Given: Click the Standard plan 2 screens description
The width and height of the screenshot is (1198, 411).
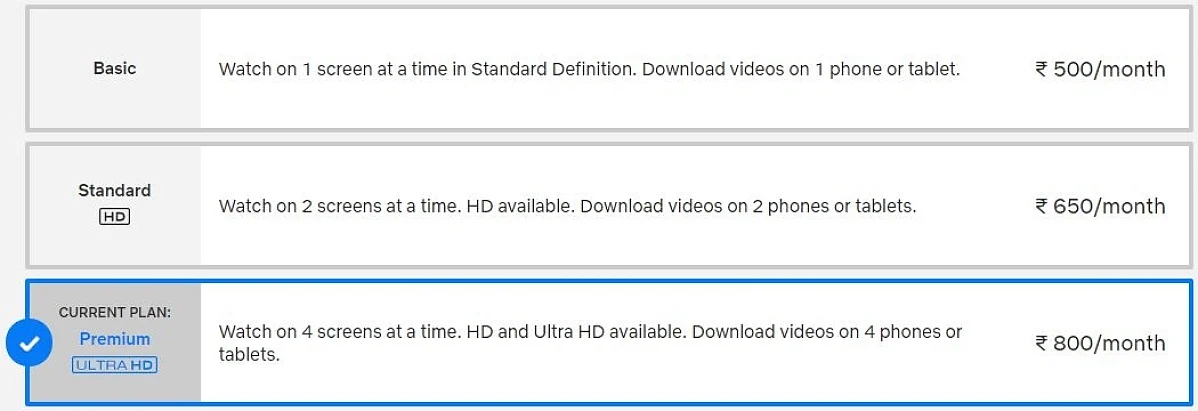Looking at the screenshot, I should 567,206.
